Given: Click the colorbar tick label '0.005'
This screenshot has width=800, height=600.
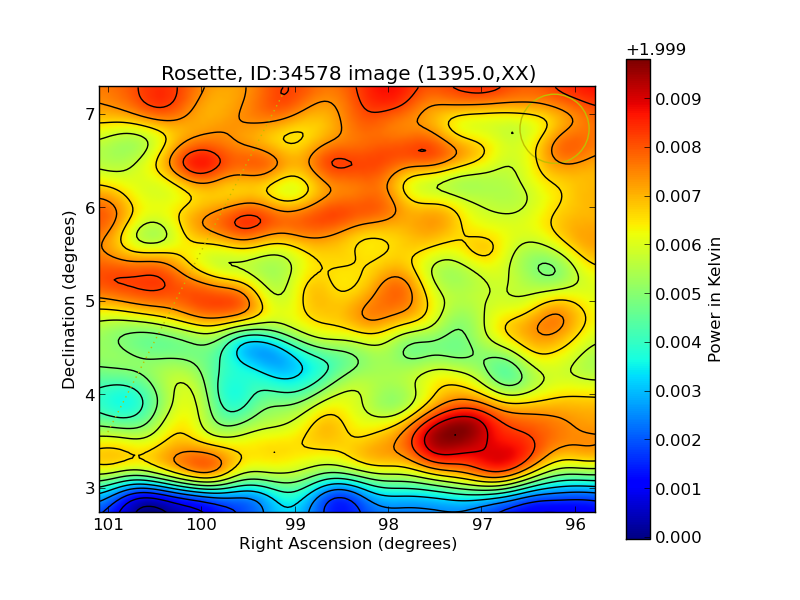Looking at the screenshot, I should 678,294.
